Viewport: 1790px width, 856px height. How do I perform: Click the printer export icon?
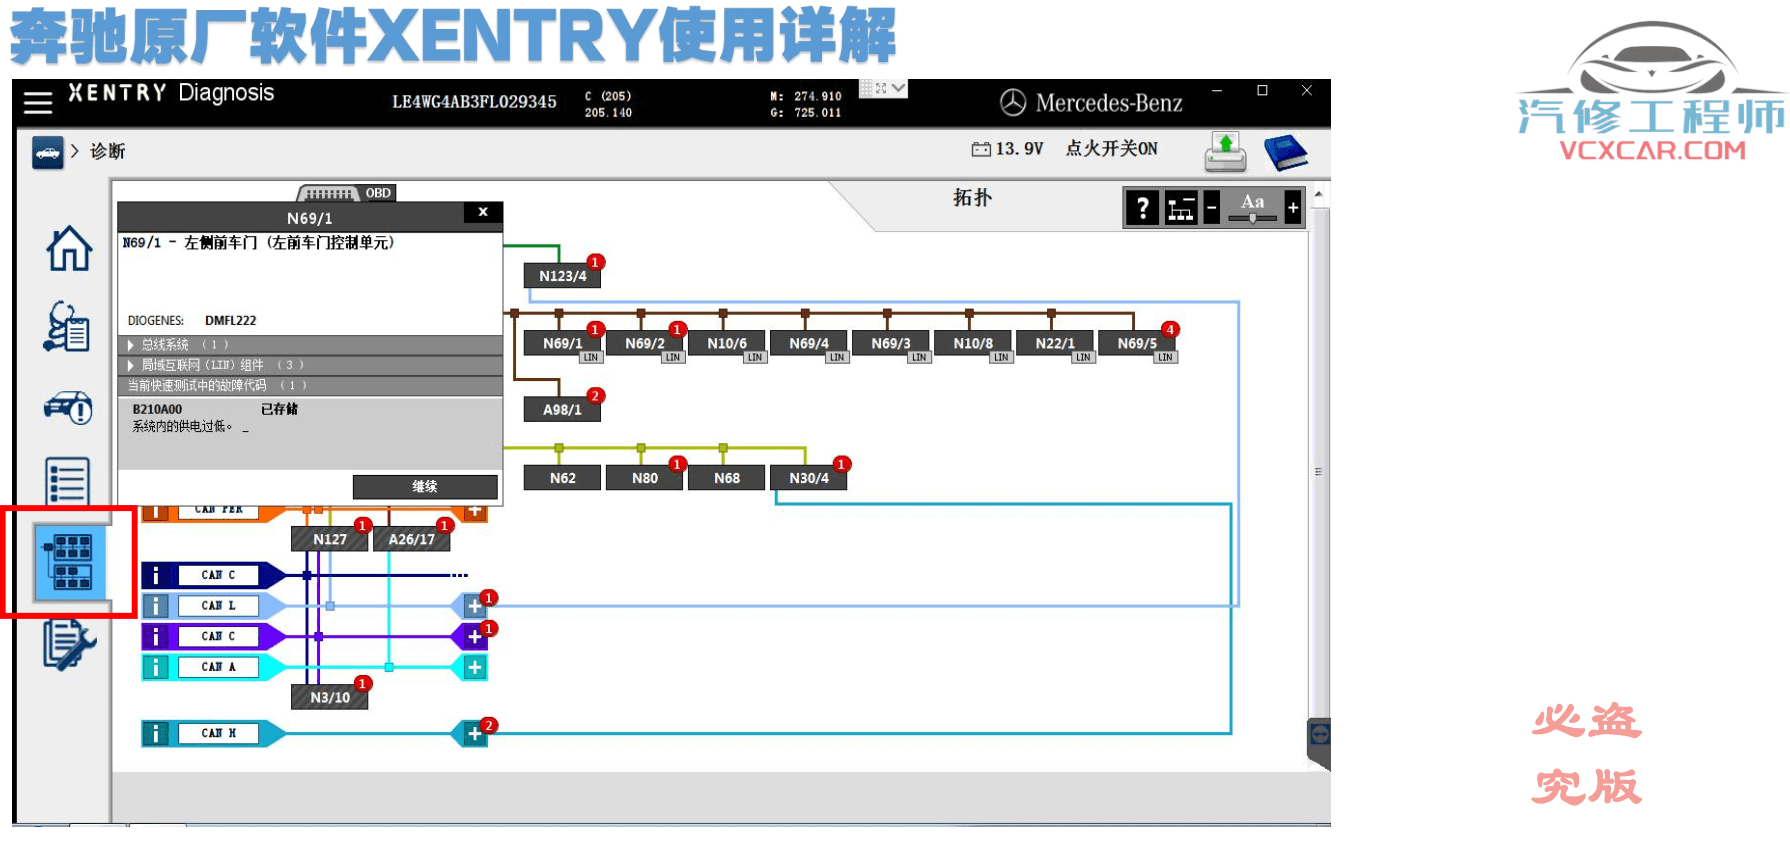[1225, 152]
